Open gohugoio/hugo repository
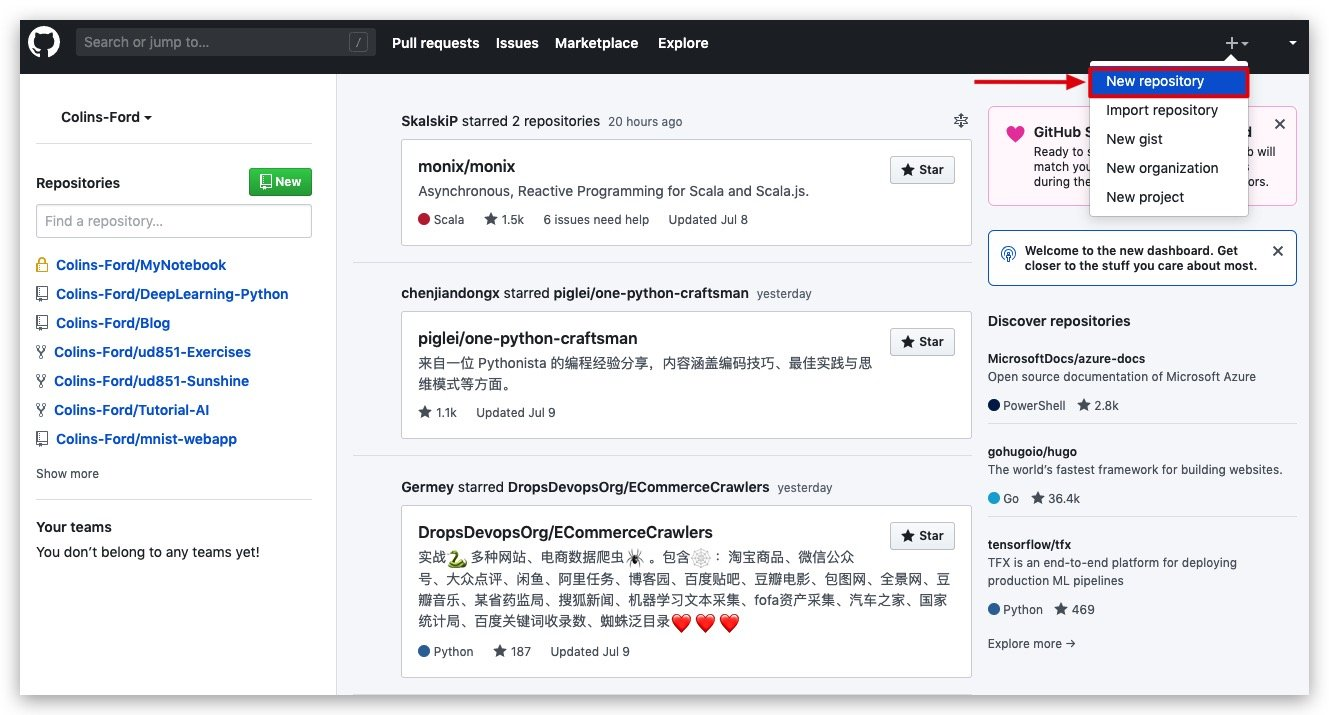The width and height of the screenshot is (1329, 715). [1032, 451]
